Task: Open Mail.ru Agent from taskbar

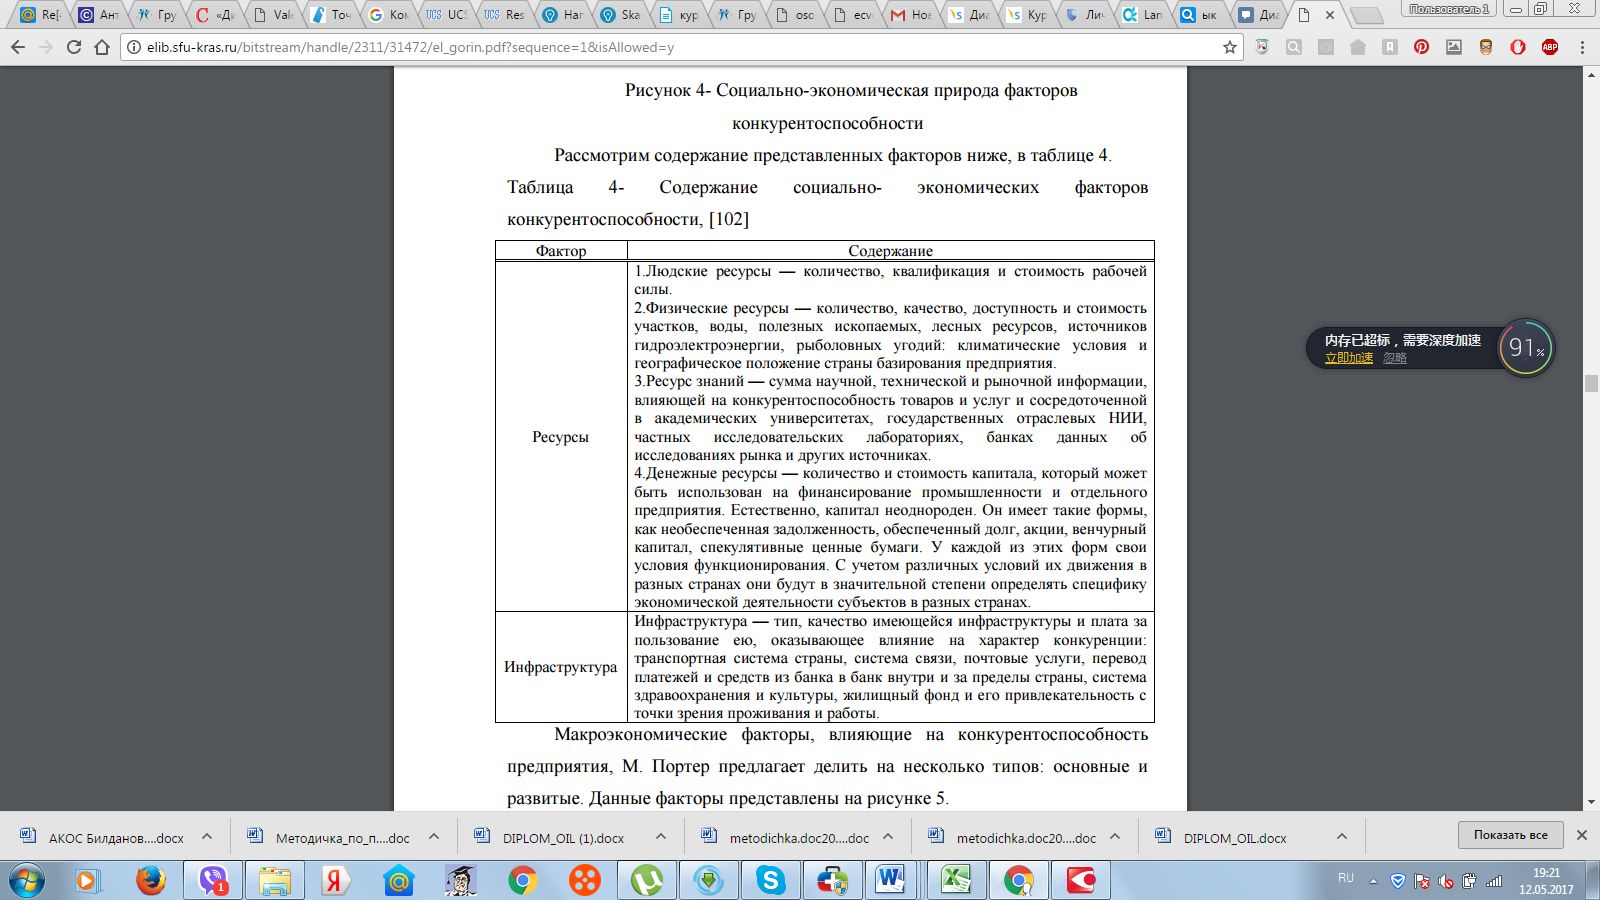Action: pyautogui.click(x=399, y=881)
